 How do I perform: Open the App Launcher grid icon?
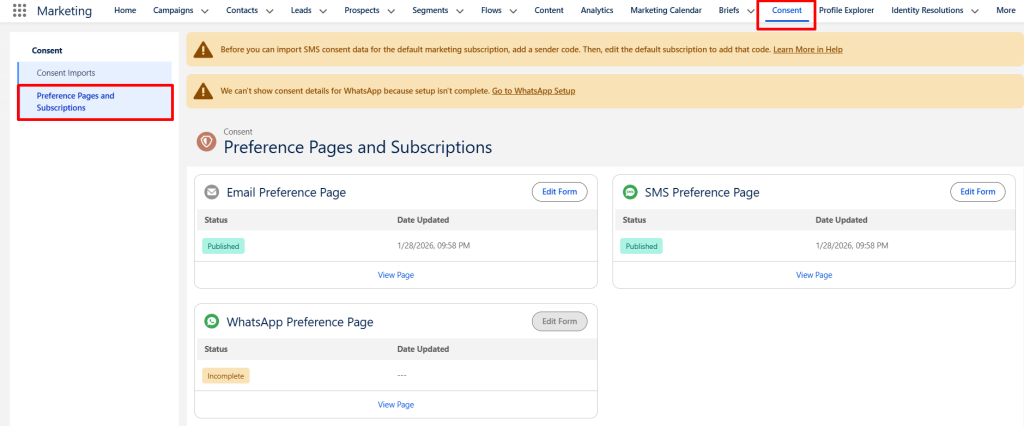click(20, 11)
